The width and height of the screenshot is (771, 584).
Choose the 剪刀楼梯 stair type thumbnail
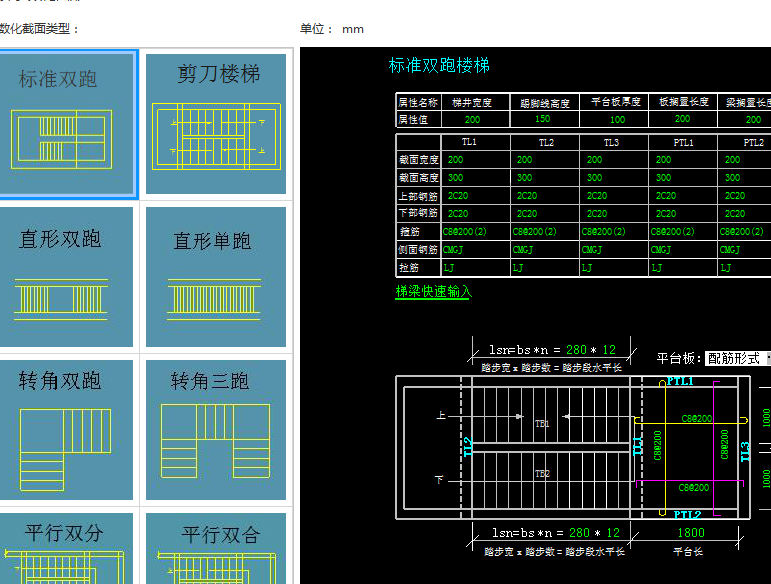pos(216,124)
